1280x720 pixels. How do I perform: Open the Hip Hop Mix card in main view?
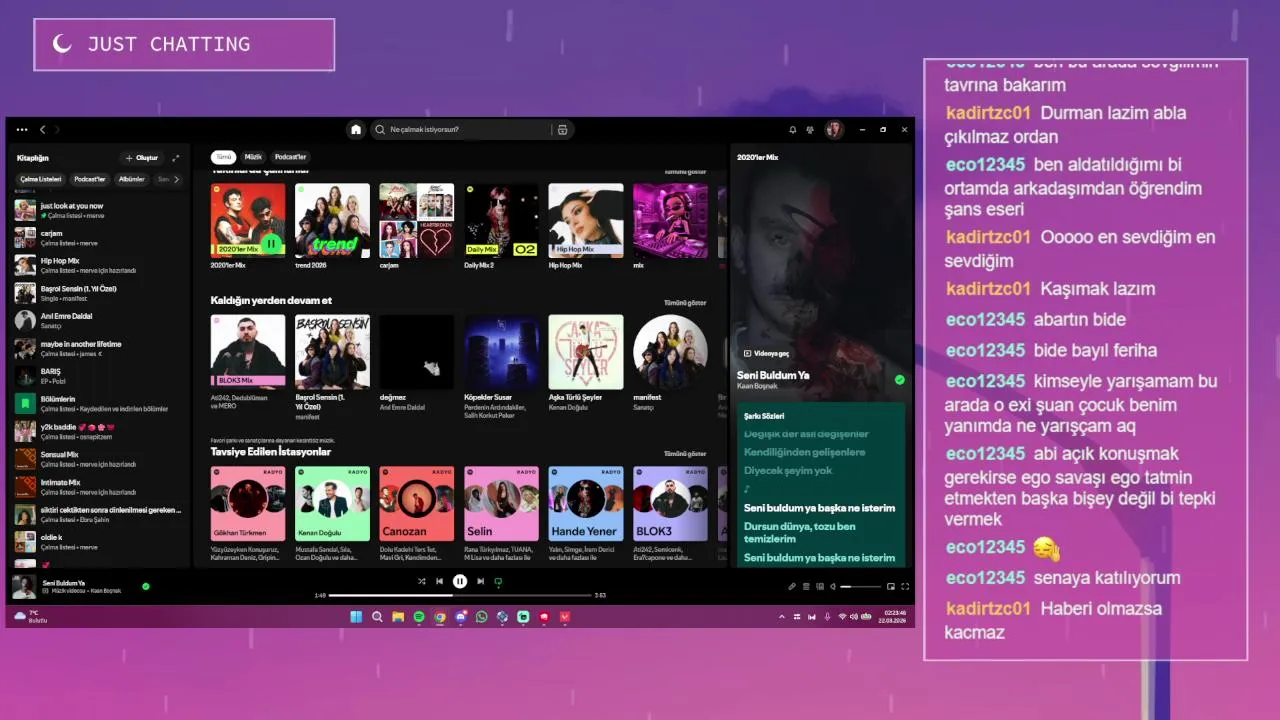point(586,226)
